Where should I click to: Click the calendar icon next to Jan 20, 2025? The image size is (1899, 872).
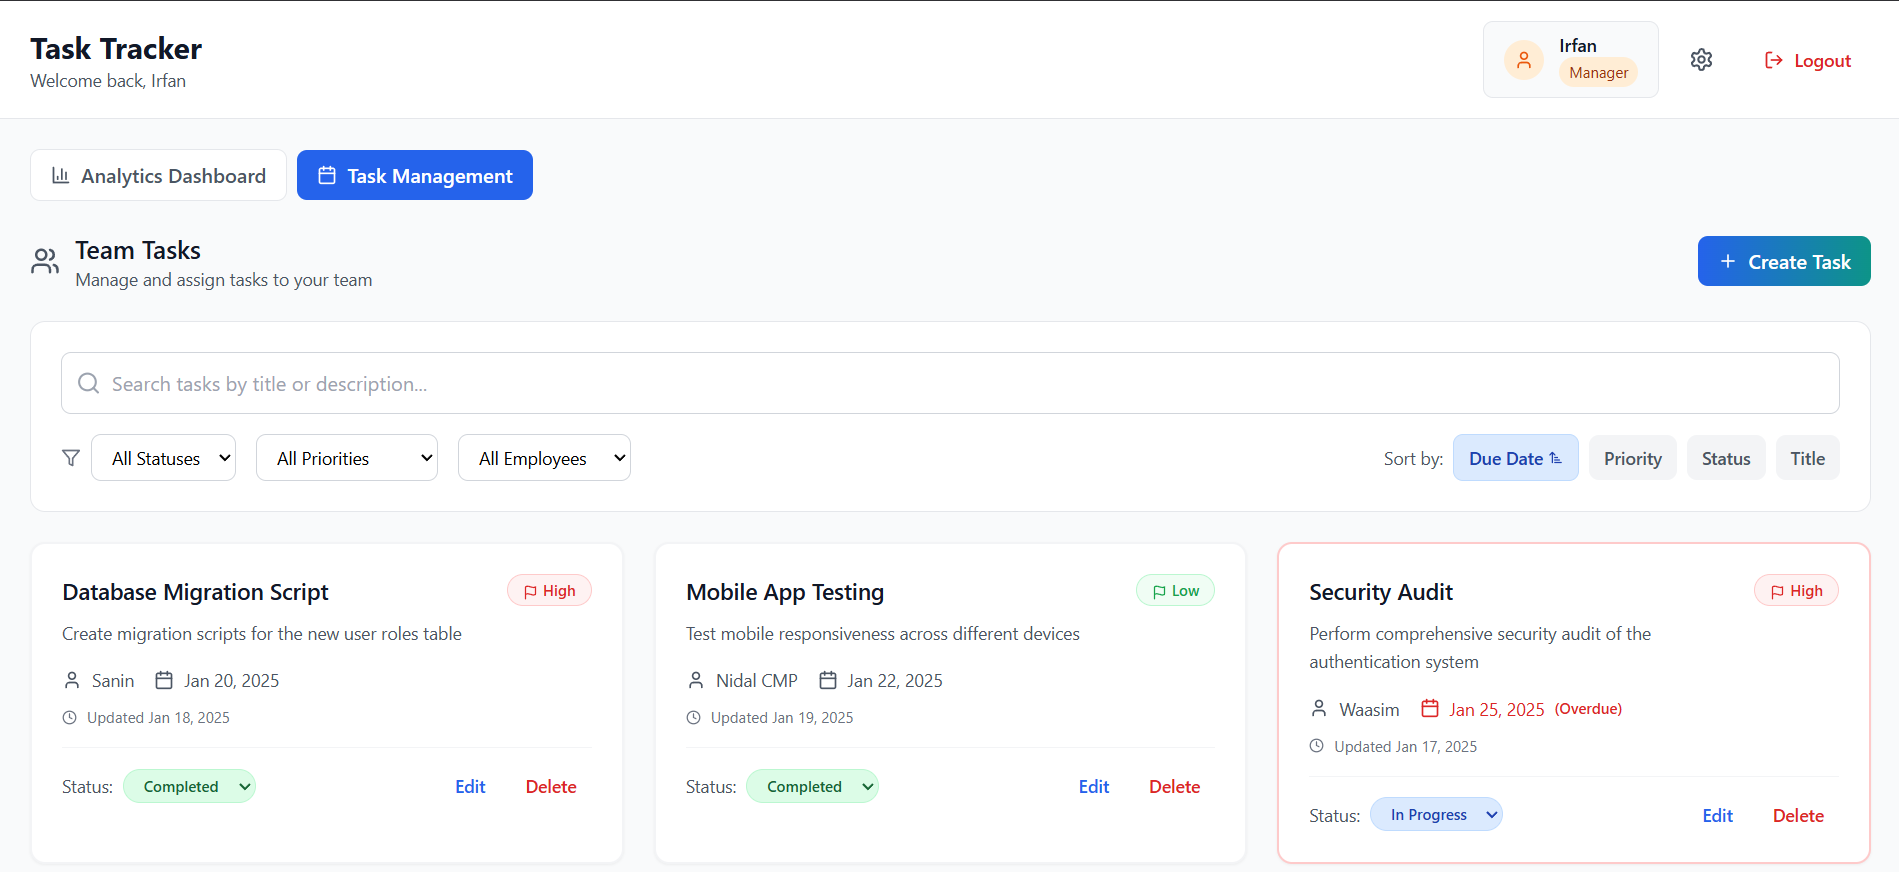click(x=164, y=680)
